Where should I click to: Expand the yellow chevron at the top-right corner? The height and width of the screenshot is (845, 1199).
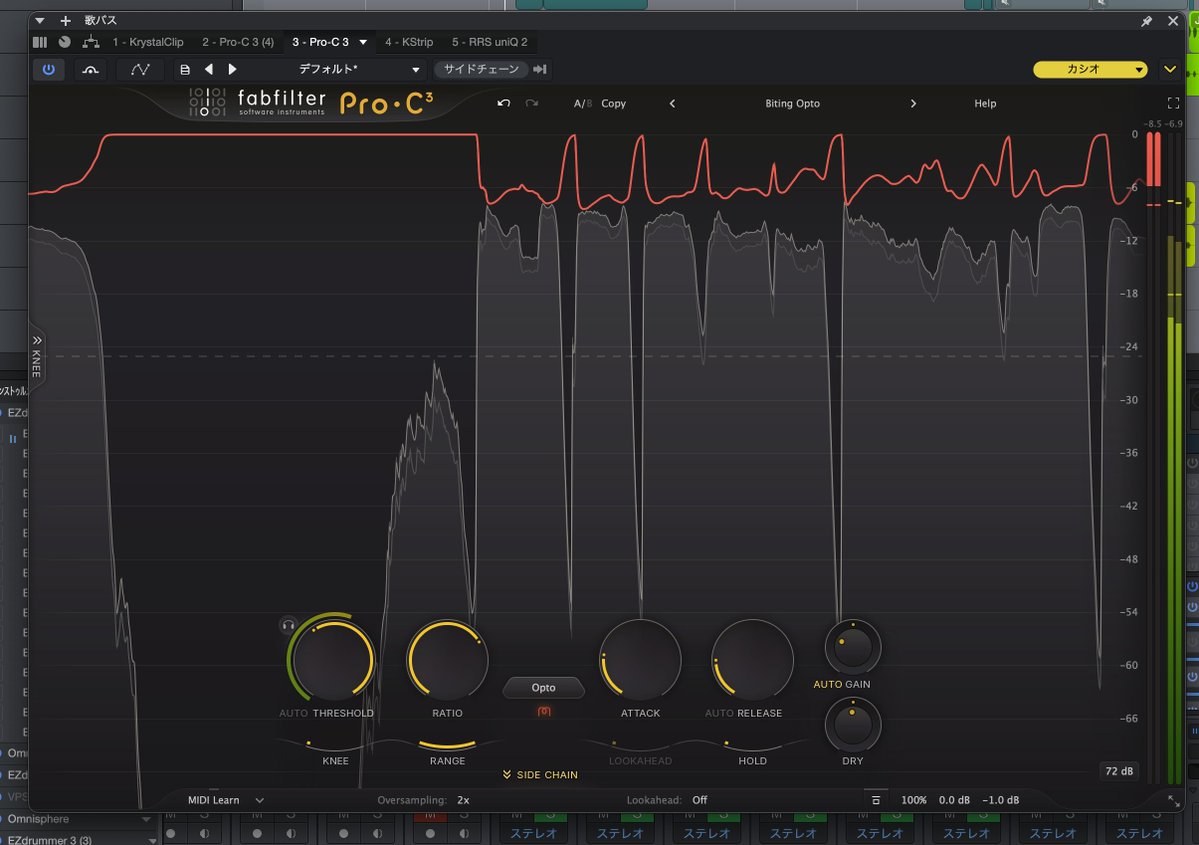1170,70
